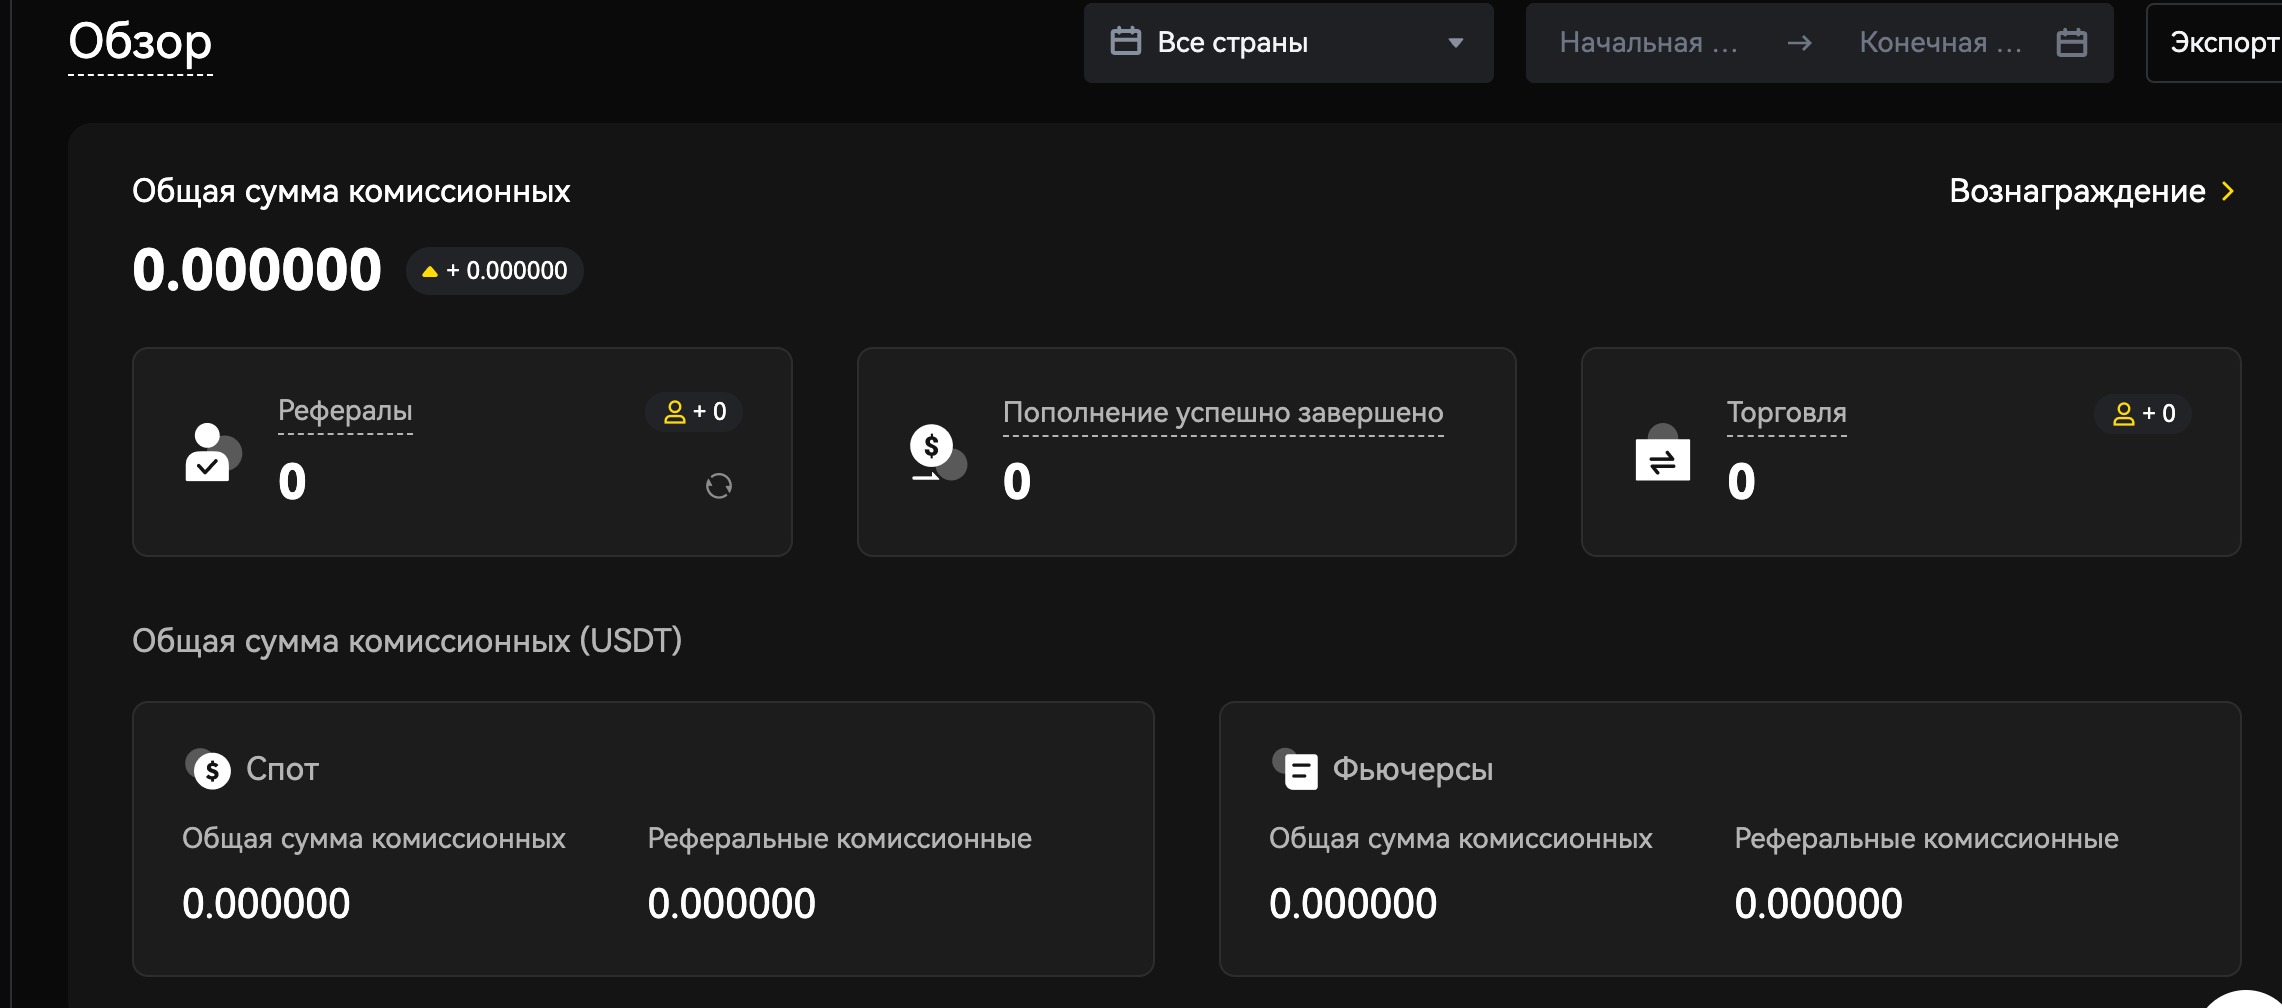Click the Обзор heading
The width and height of the screenshot is (2282, 1008).
click(140, 42)
